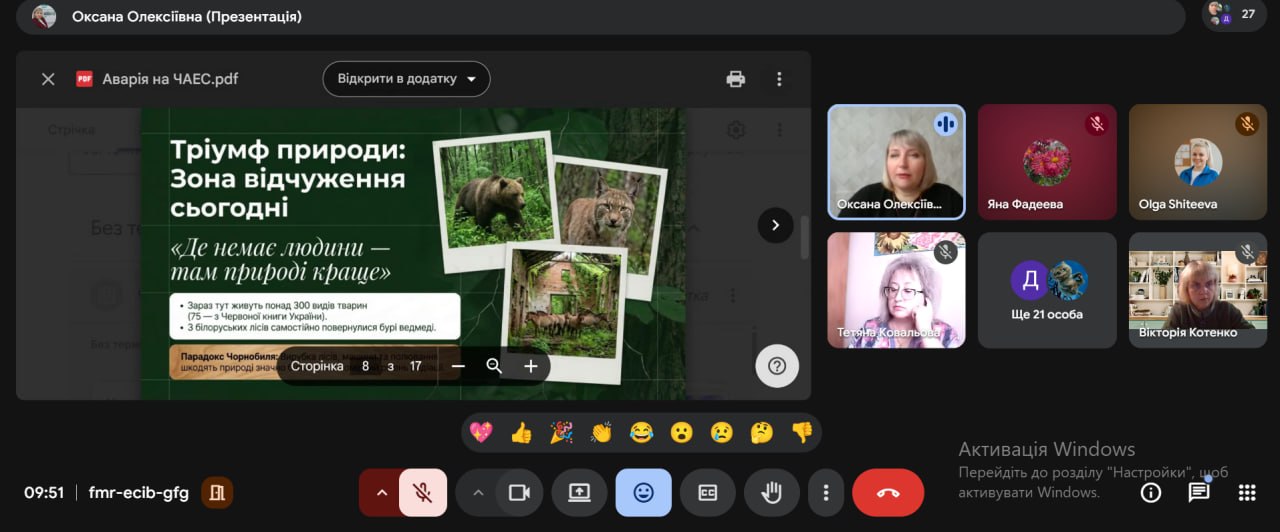This screenshot has width=1280, height=532.
Task: Start presenting your screen
Action: [x=579, y=492]
